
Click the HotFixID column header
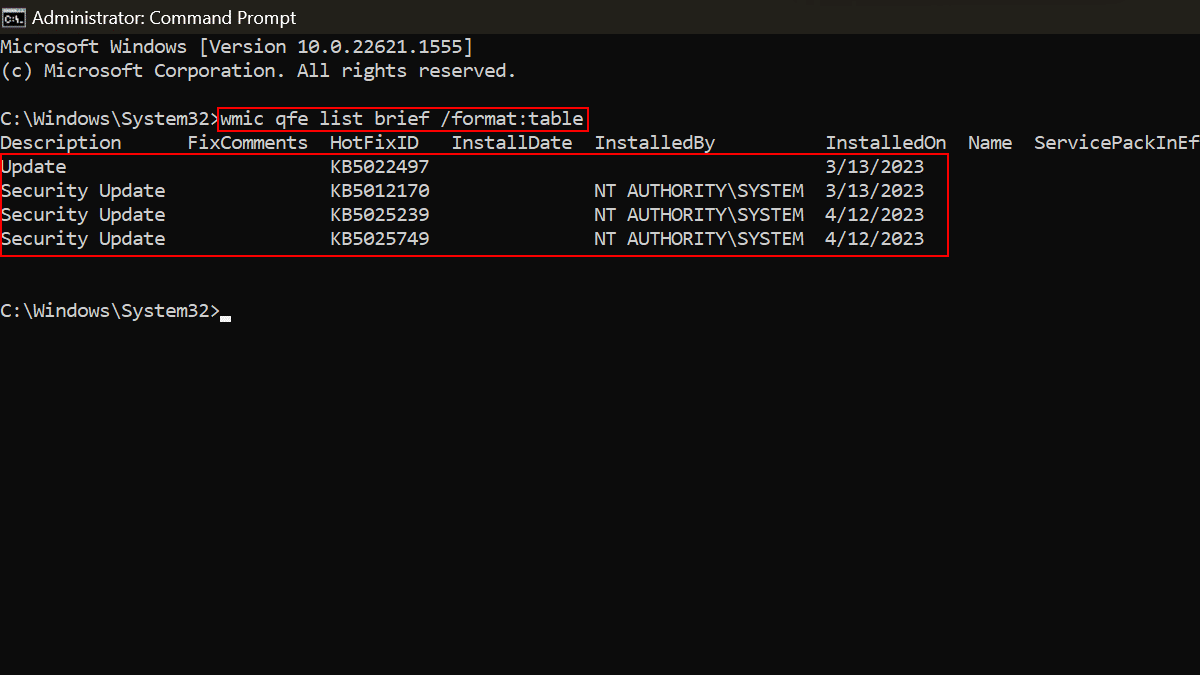(x=374, y=143)
